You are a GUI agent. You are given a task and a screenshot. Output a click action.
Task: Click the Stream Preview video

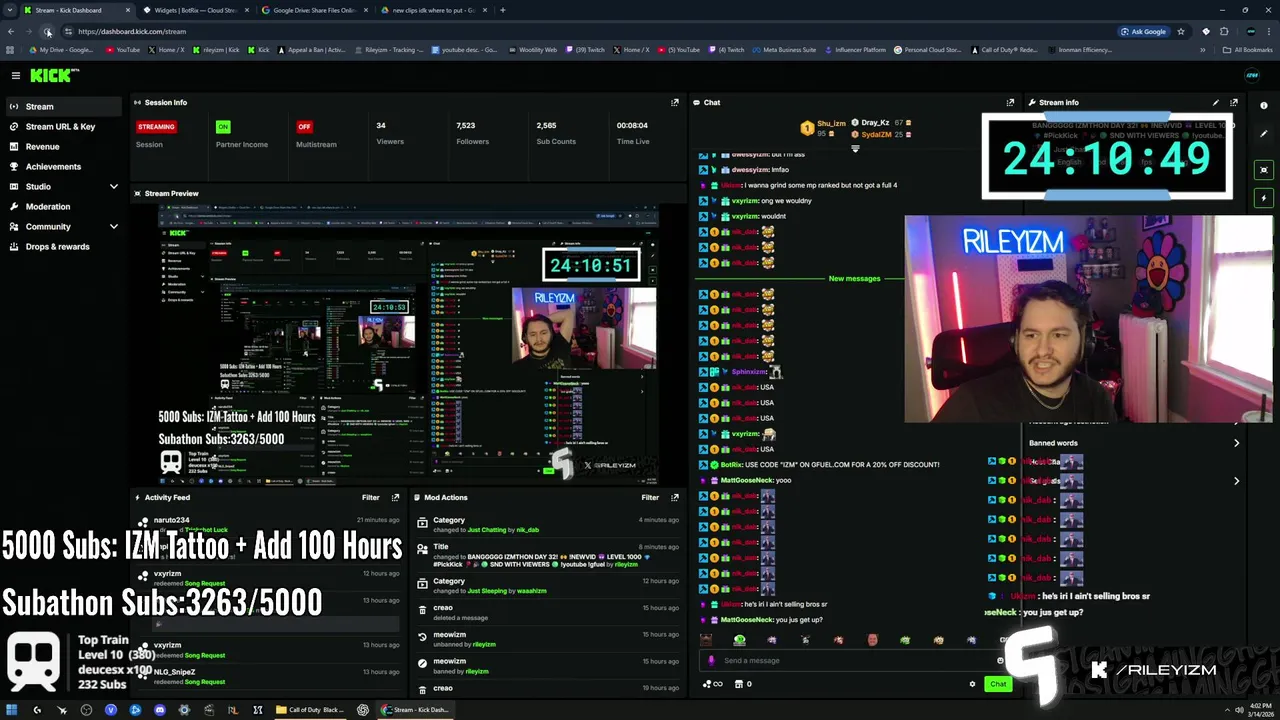click(x=408, y=345)
